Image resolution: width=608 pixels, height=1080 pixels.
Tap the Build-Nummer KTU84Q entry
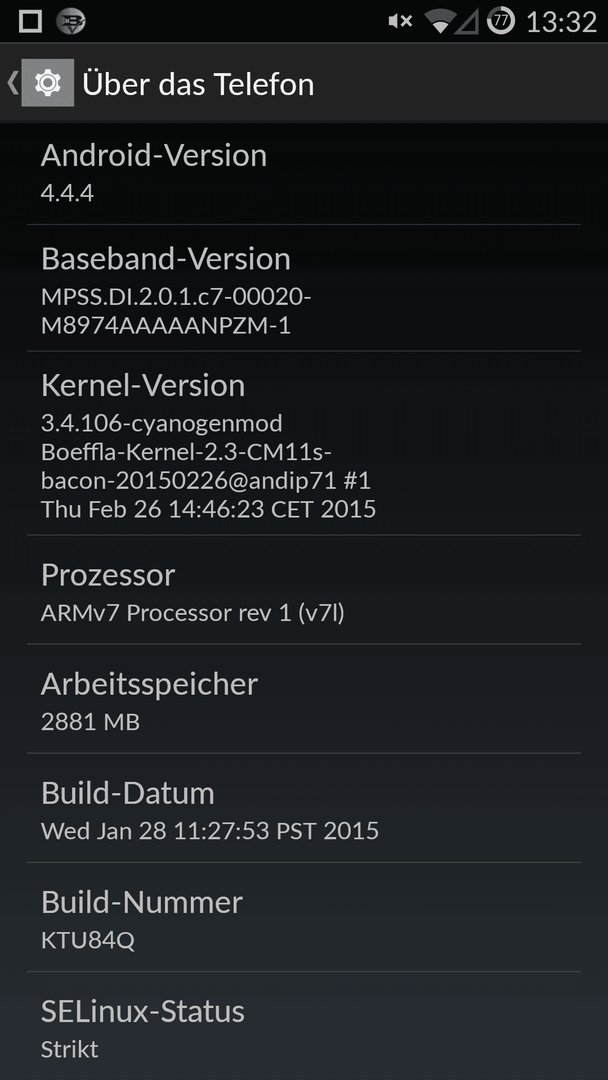(304, 917)
